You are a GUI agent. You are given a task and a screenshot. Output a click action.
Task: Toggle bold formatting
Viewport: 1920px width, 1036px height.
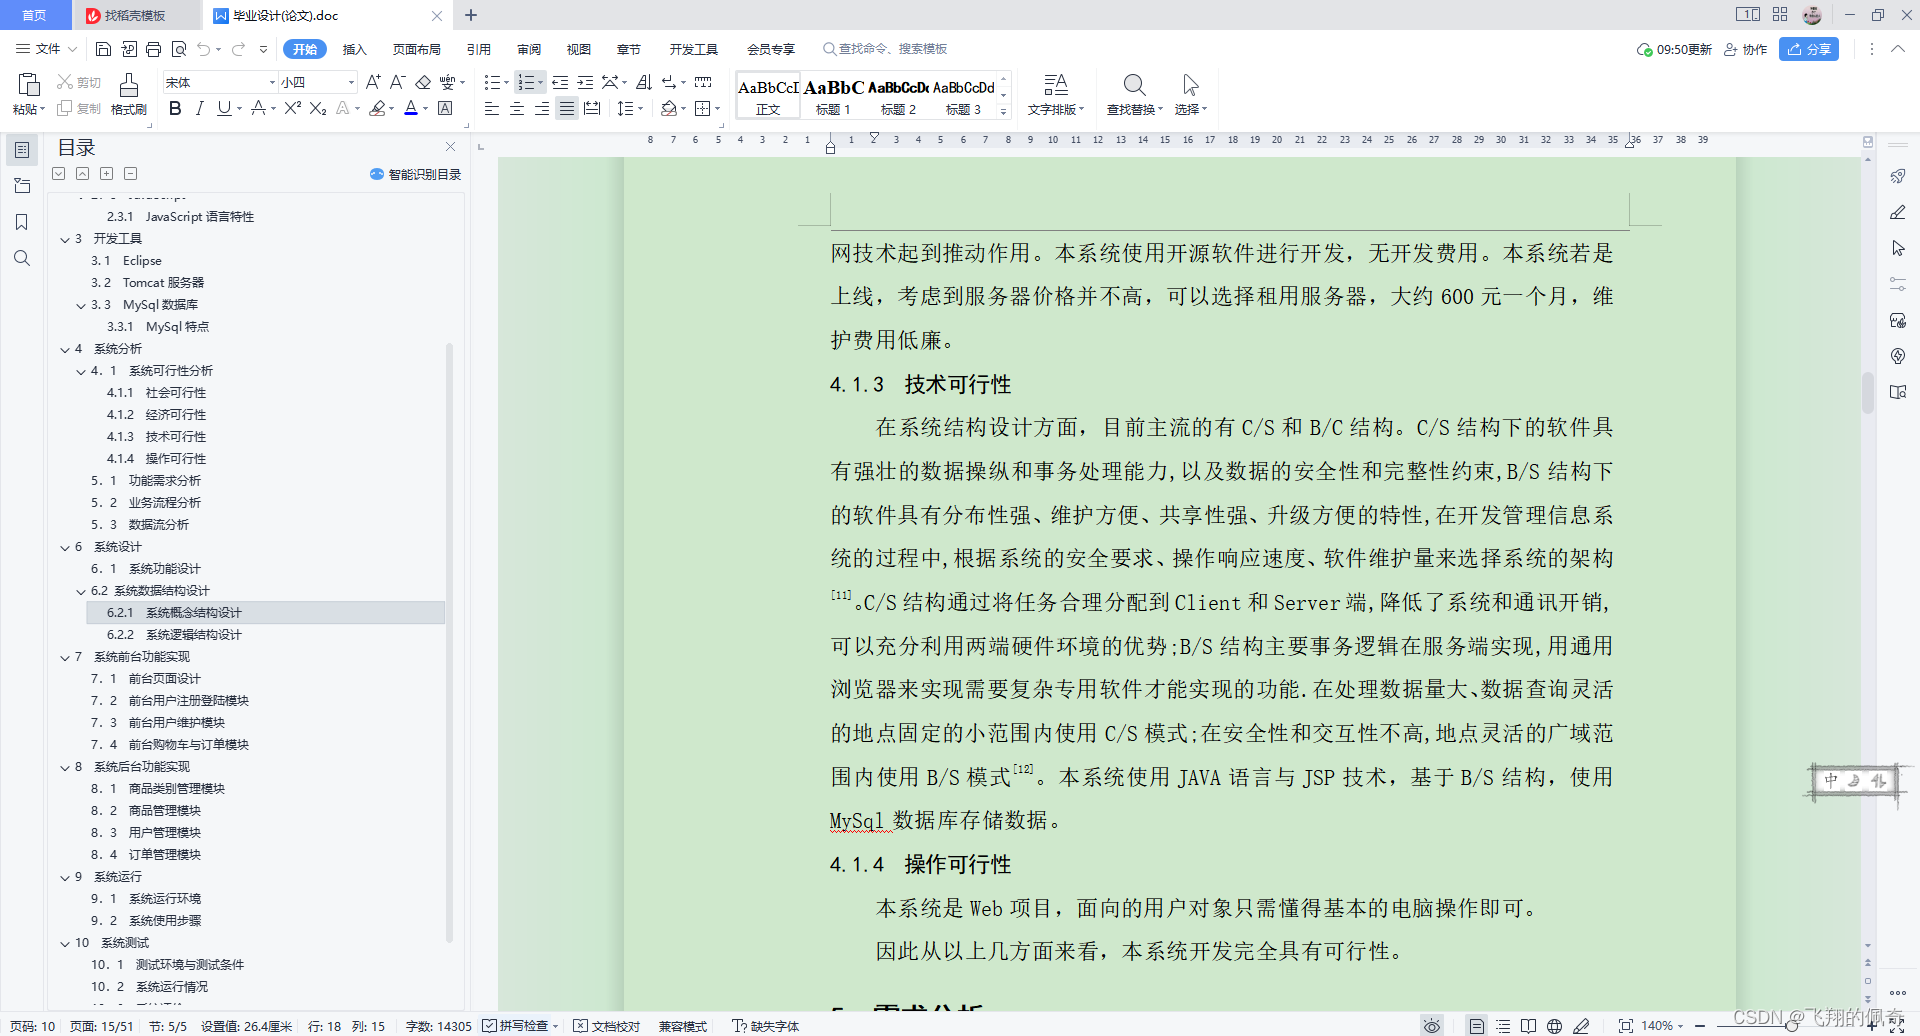point(175,108)
